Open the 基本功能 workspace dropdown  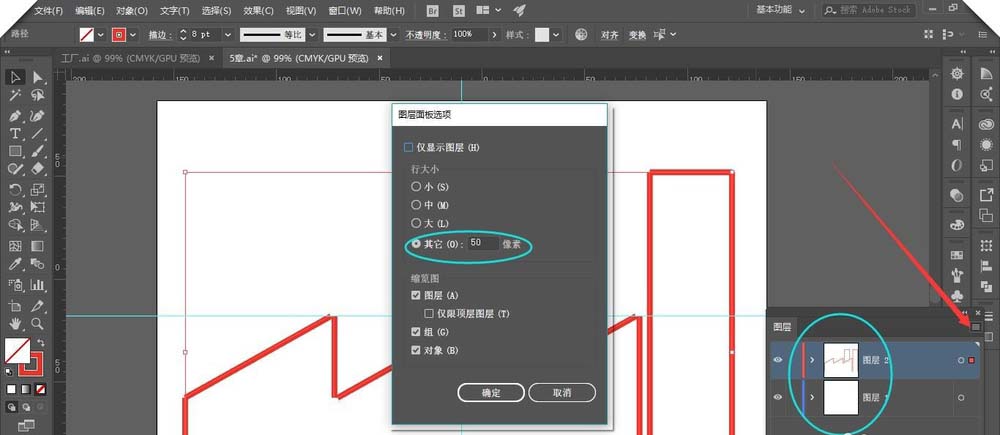782,10
